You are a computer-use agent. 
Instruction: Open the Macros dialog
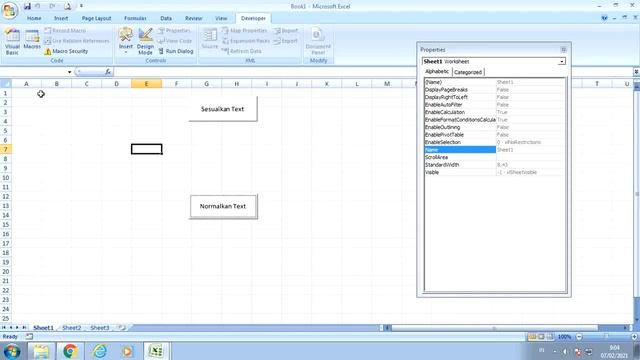pyautogui.click(x=32, y=40)
